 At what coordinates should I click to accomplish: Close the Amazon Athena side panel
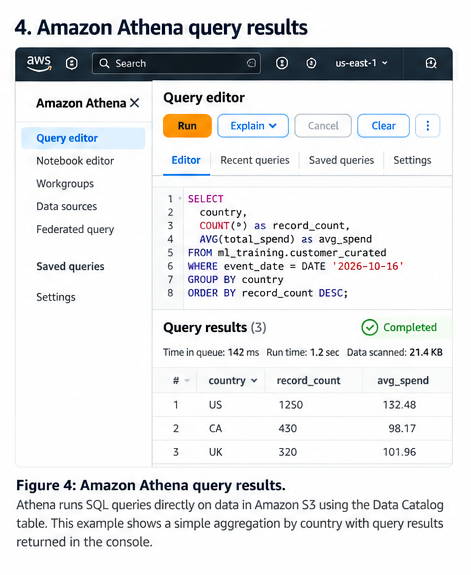(135, 103)
